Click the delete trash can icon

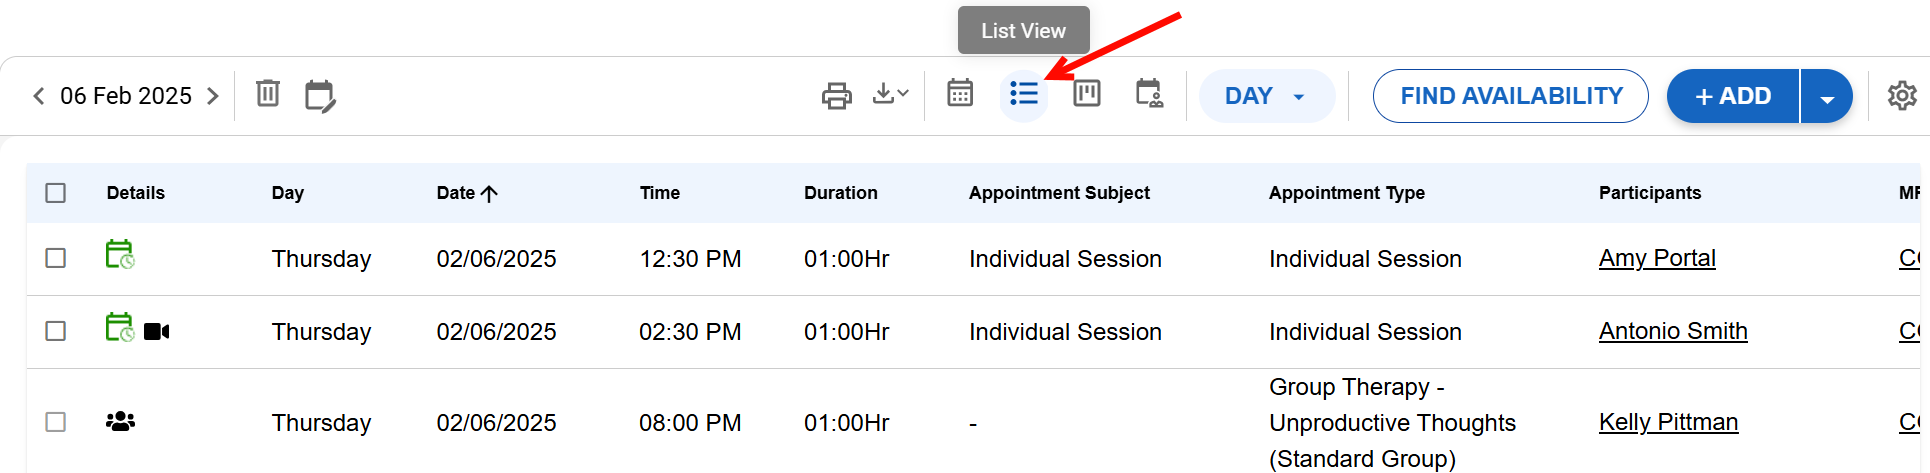click(267, 94)
